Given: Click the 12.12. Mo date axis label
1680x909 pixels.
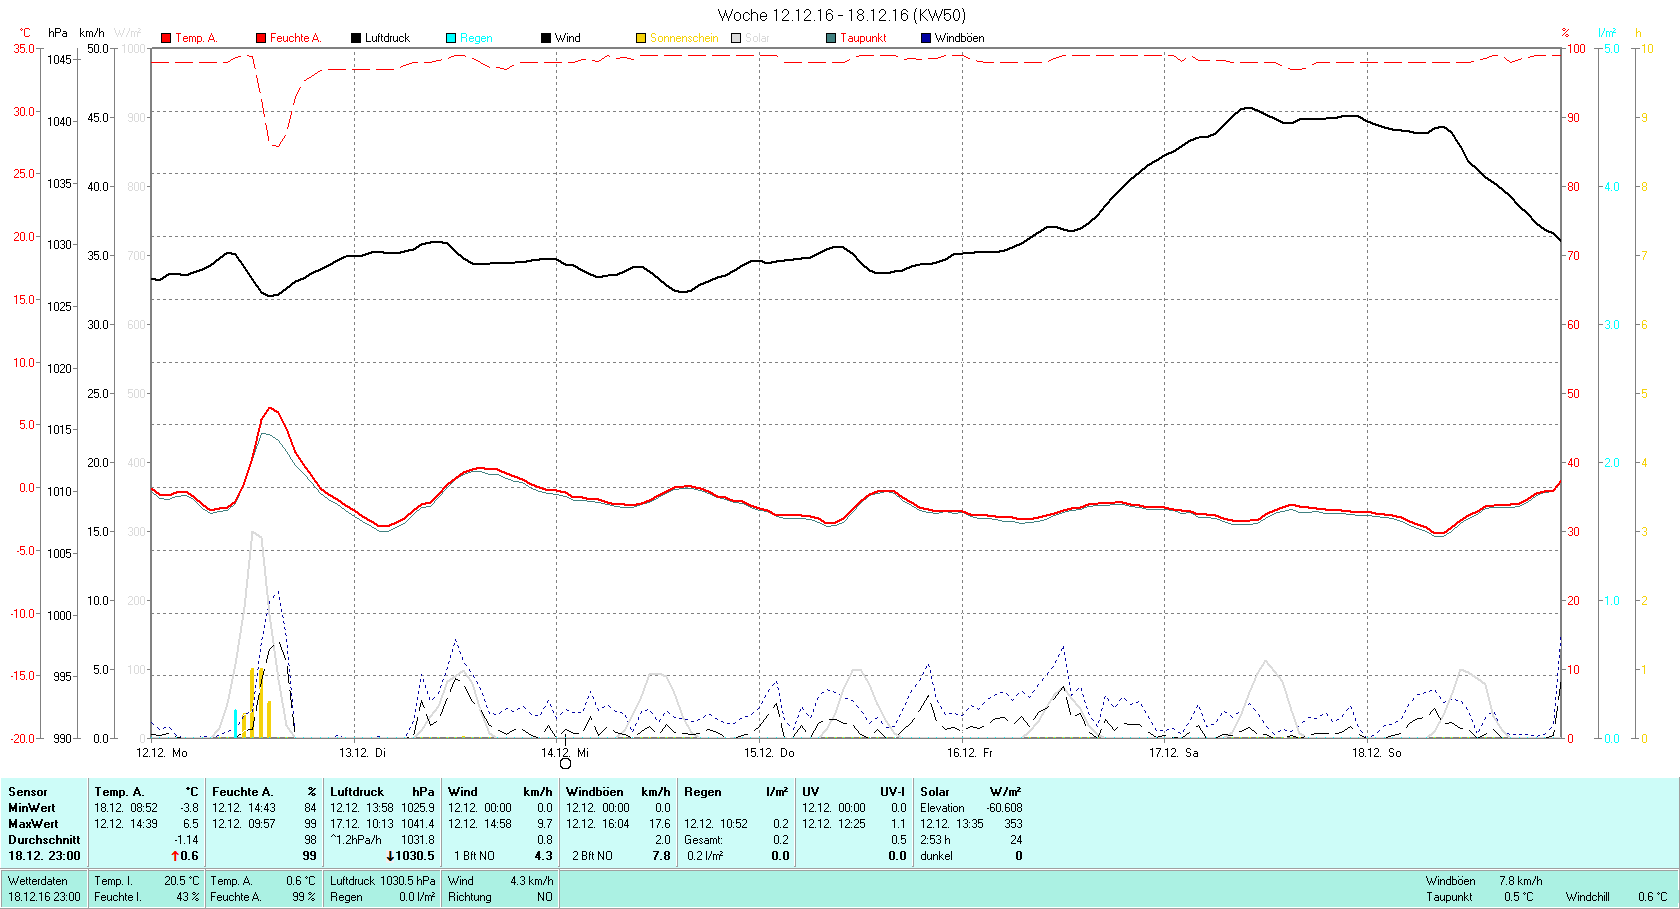Looking at the screenshot, I should pyautogui.click(x=162, y=753).
